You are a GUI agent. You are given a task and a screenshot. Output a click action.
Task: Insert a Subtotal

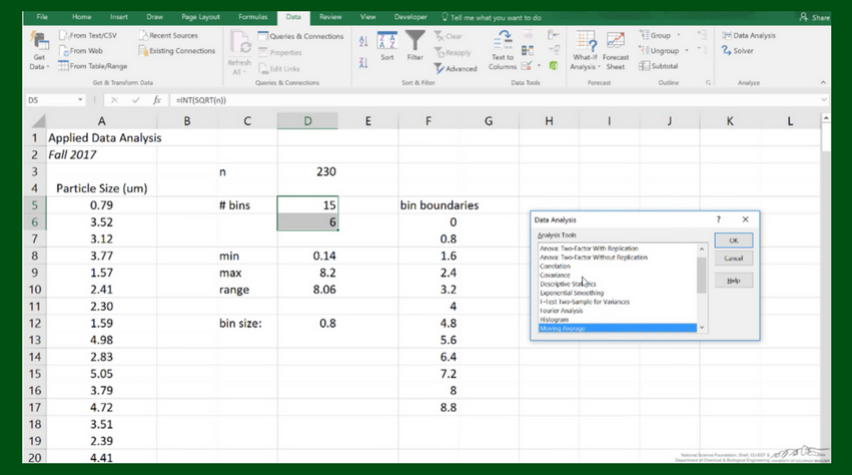659,66
